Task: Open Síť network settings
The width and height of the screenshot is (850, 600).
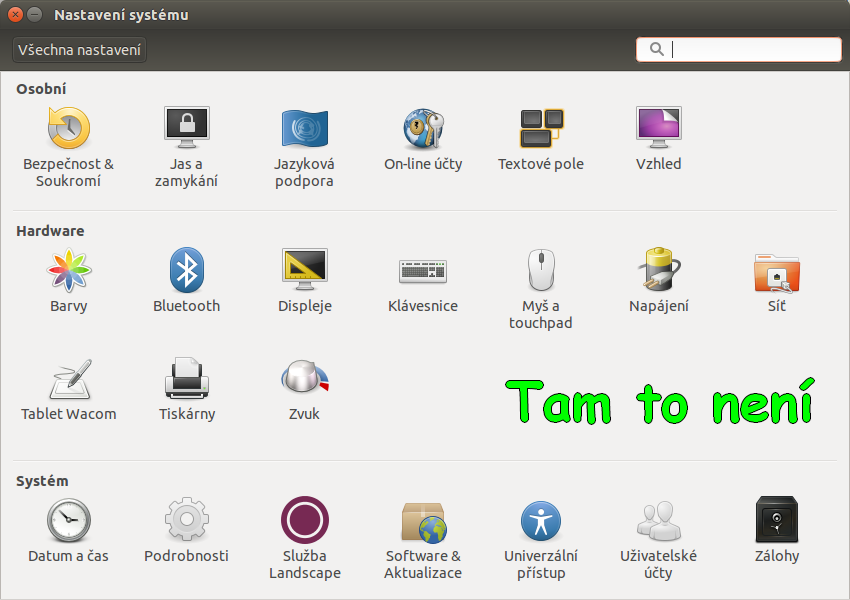Action: 777,281
